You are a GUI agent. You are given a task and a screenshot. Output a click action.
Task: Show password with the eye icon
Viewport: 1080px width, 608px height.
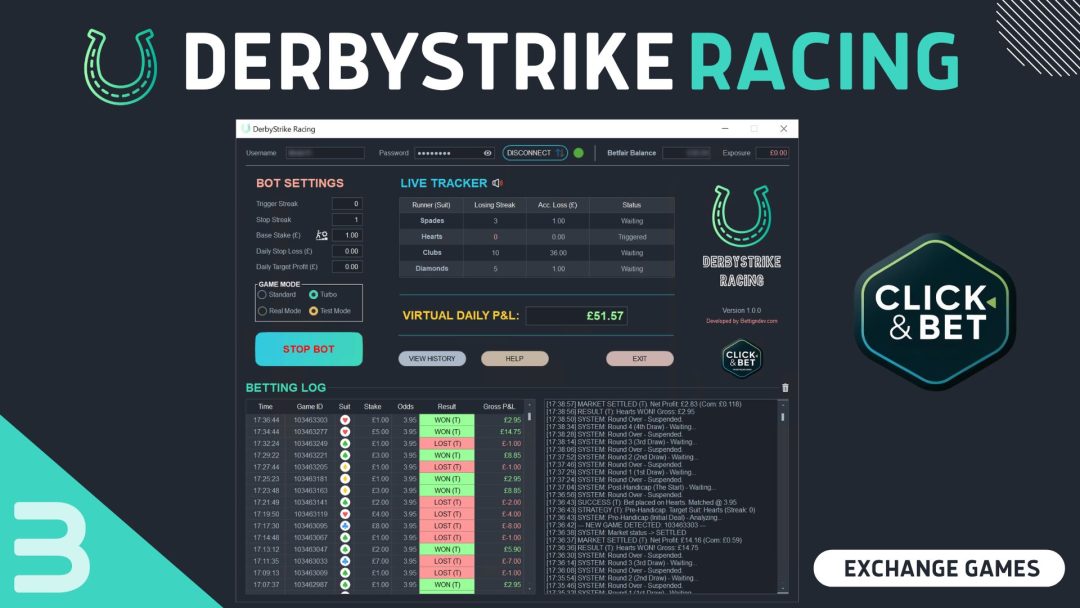point(488,153)
